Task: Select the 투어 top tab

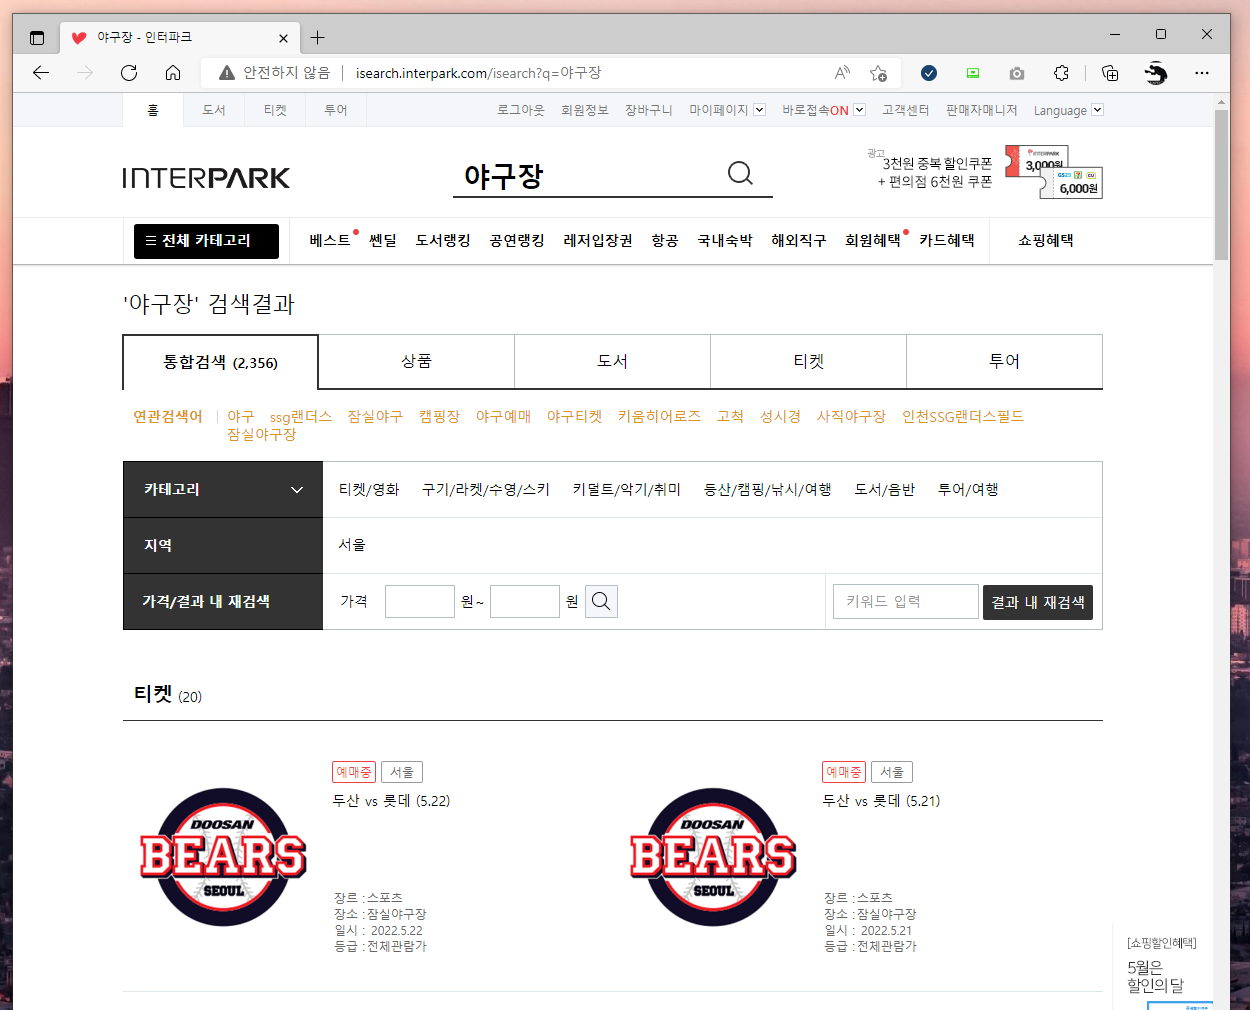Action: (x=336, y=110)
